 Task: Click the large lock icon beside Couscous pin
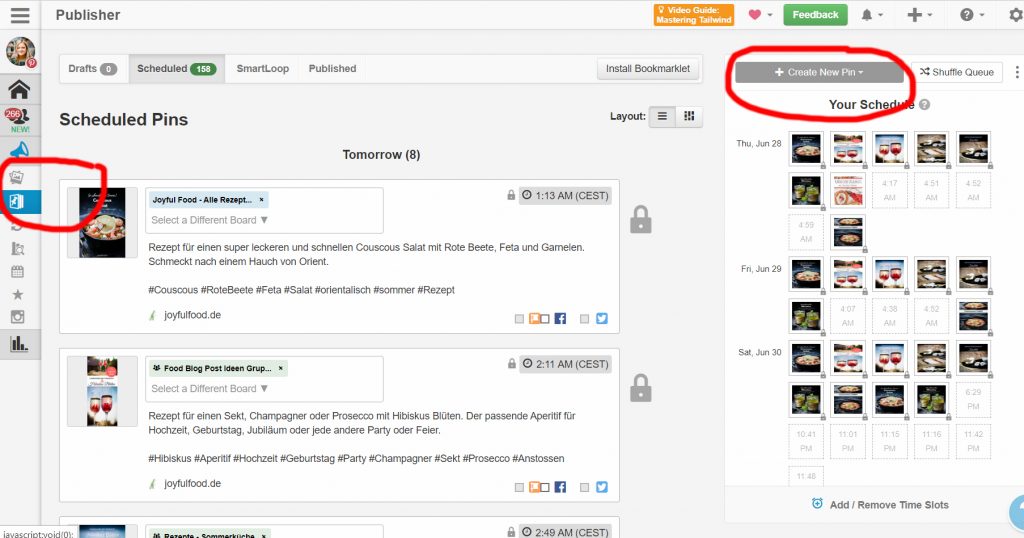(x=641, y=220)
